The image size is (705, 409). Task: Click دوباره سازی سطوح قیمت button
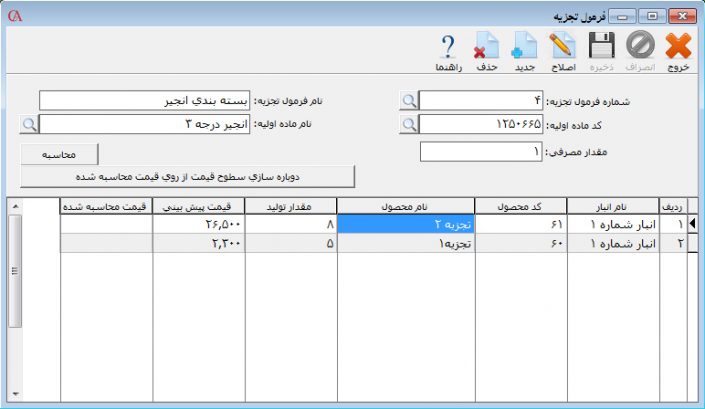188,176
